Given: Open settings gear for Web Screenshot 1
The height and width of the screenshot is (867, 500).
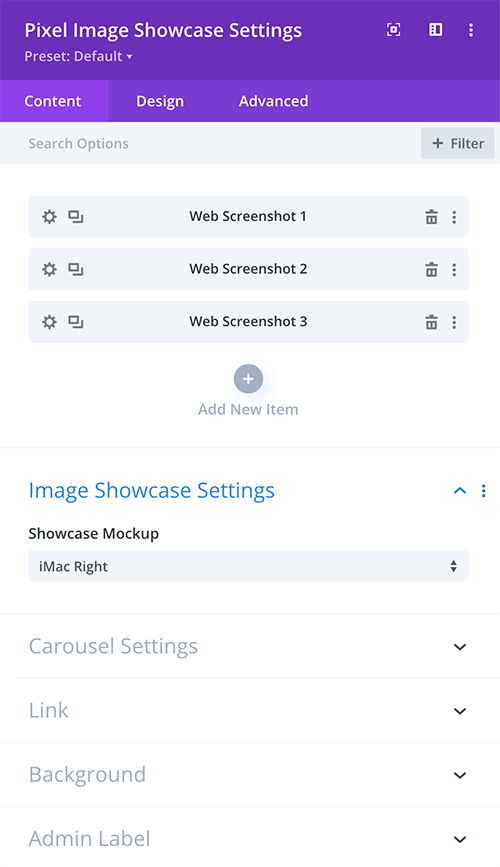Looking at the screenshot, I should (49, 217).
